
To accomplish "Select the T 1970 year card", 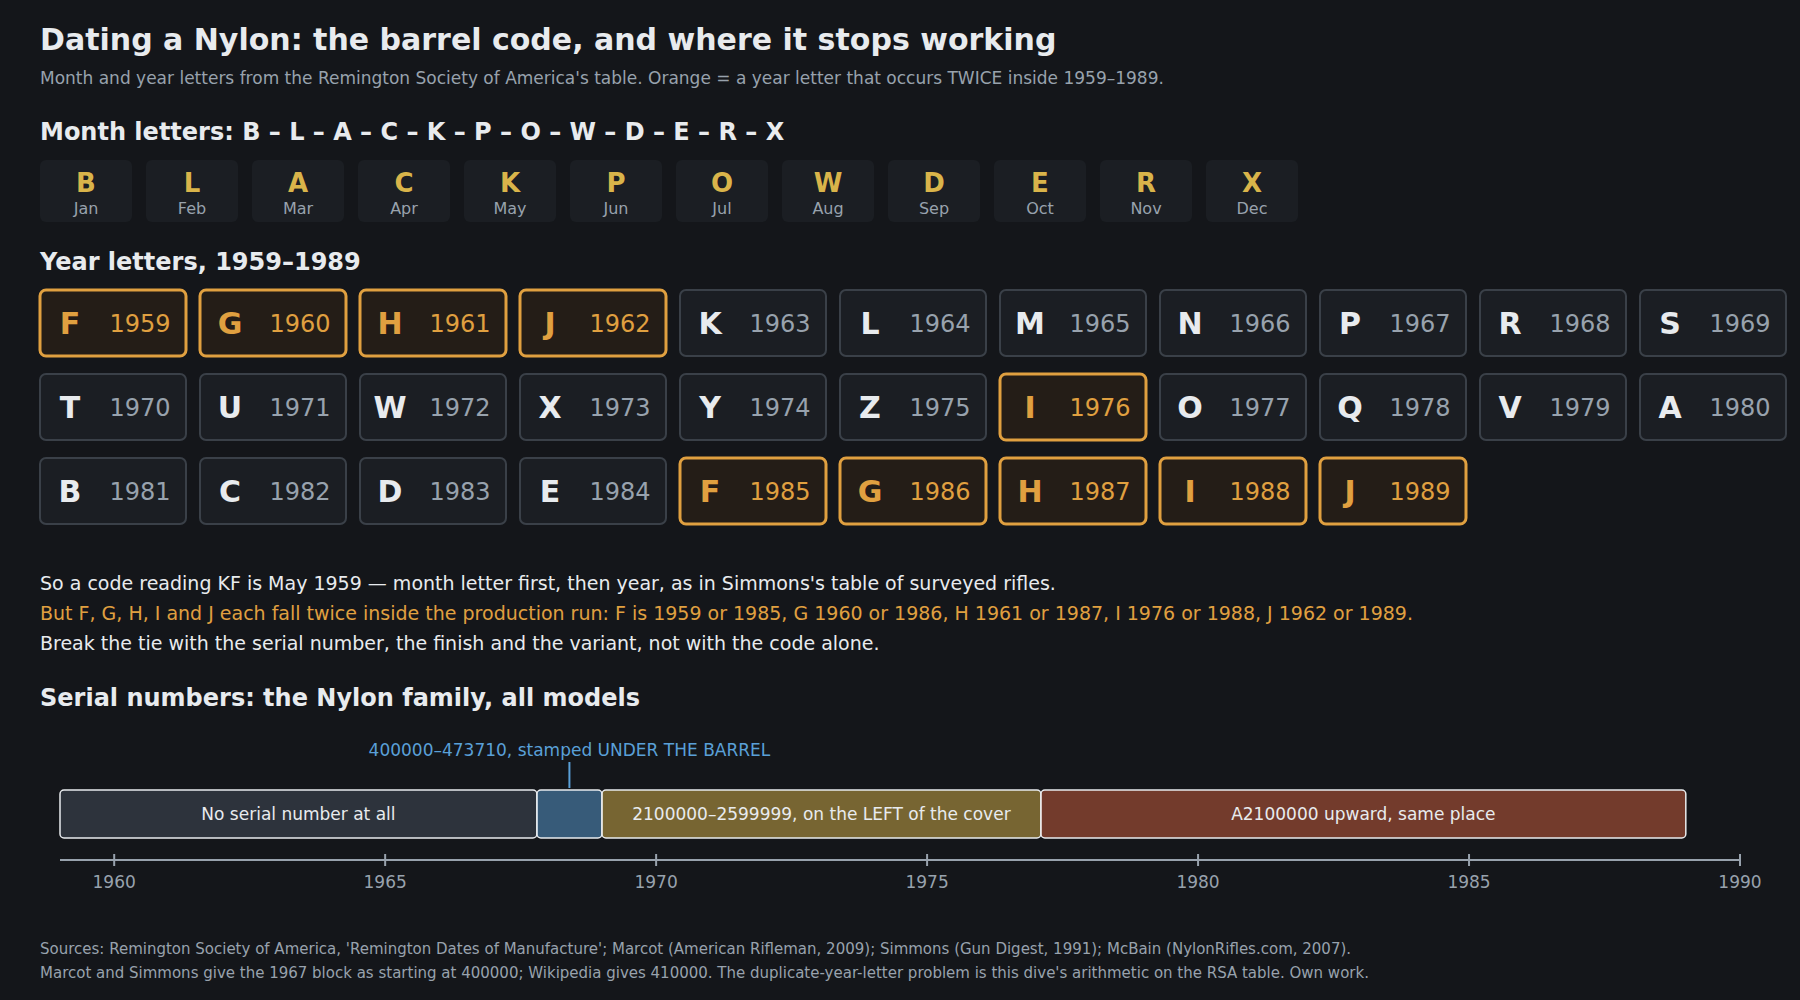I will pos(113,407).
